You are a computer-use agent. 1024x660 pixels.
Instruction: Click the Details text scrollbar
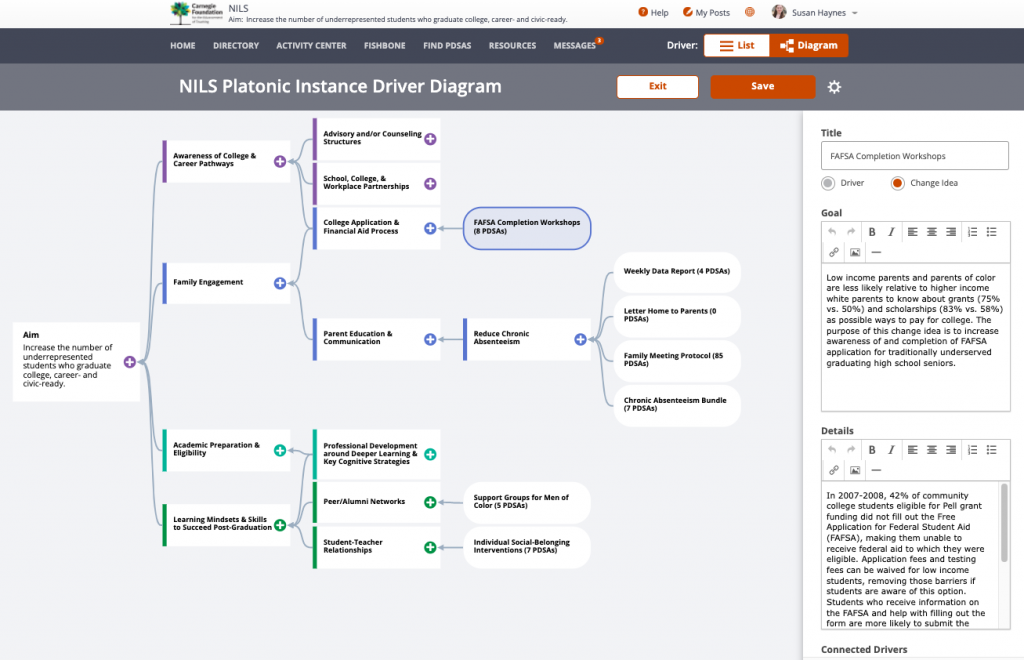1004,522
